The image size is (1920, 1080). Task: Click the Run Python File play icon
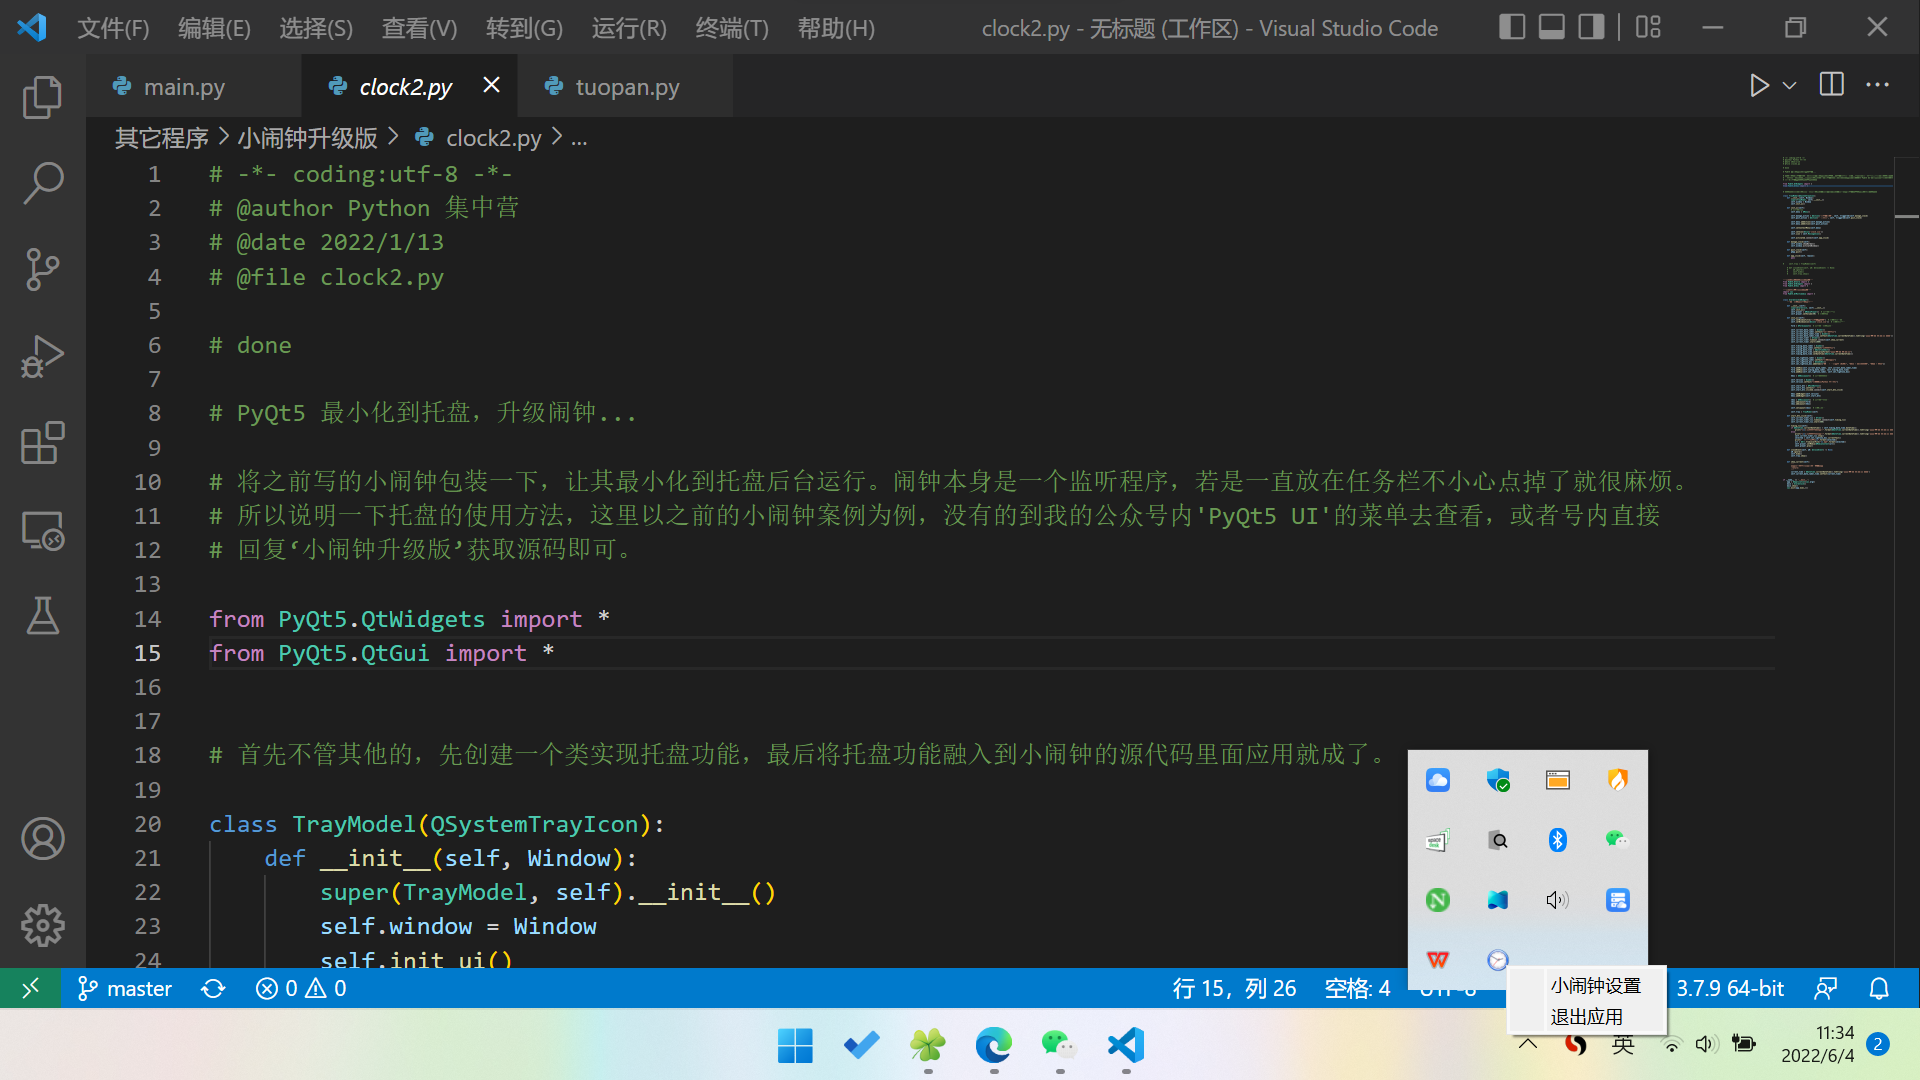point(1759,86)
